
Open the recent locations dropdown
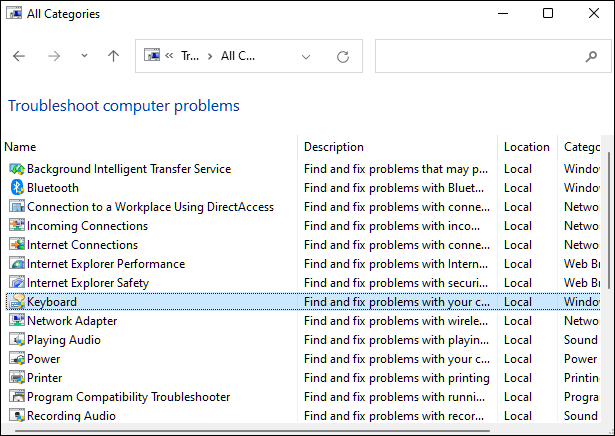(84, 57)
